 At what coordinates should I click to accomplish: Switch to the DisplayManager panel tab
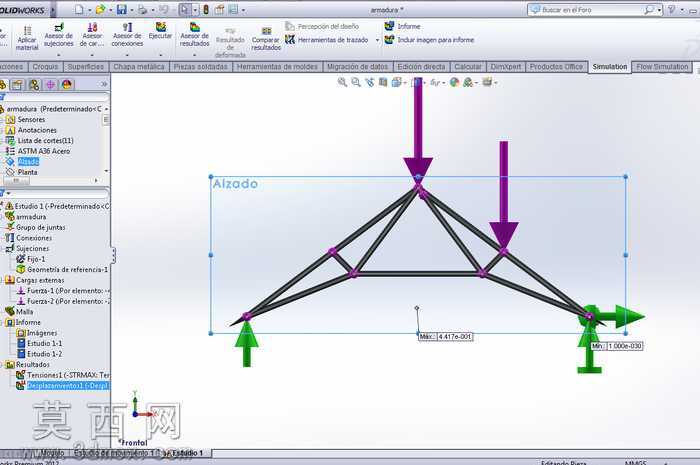click(67, 84)
